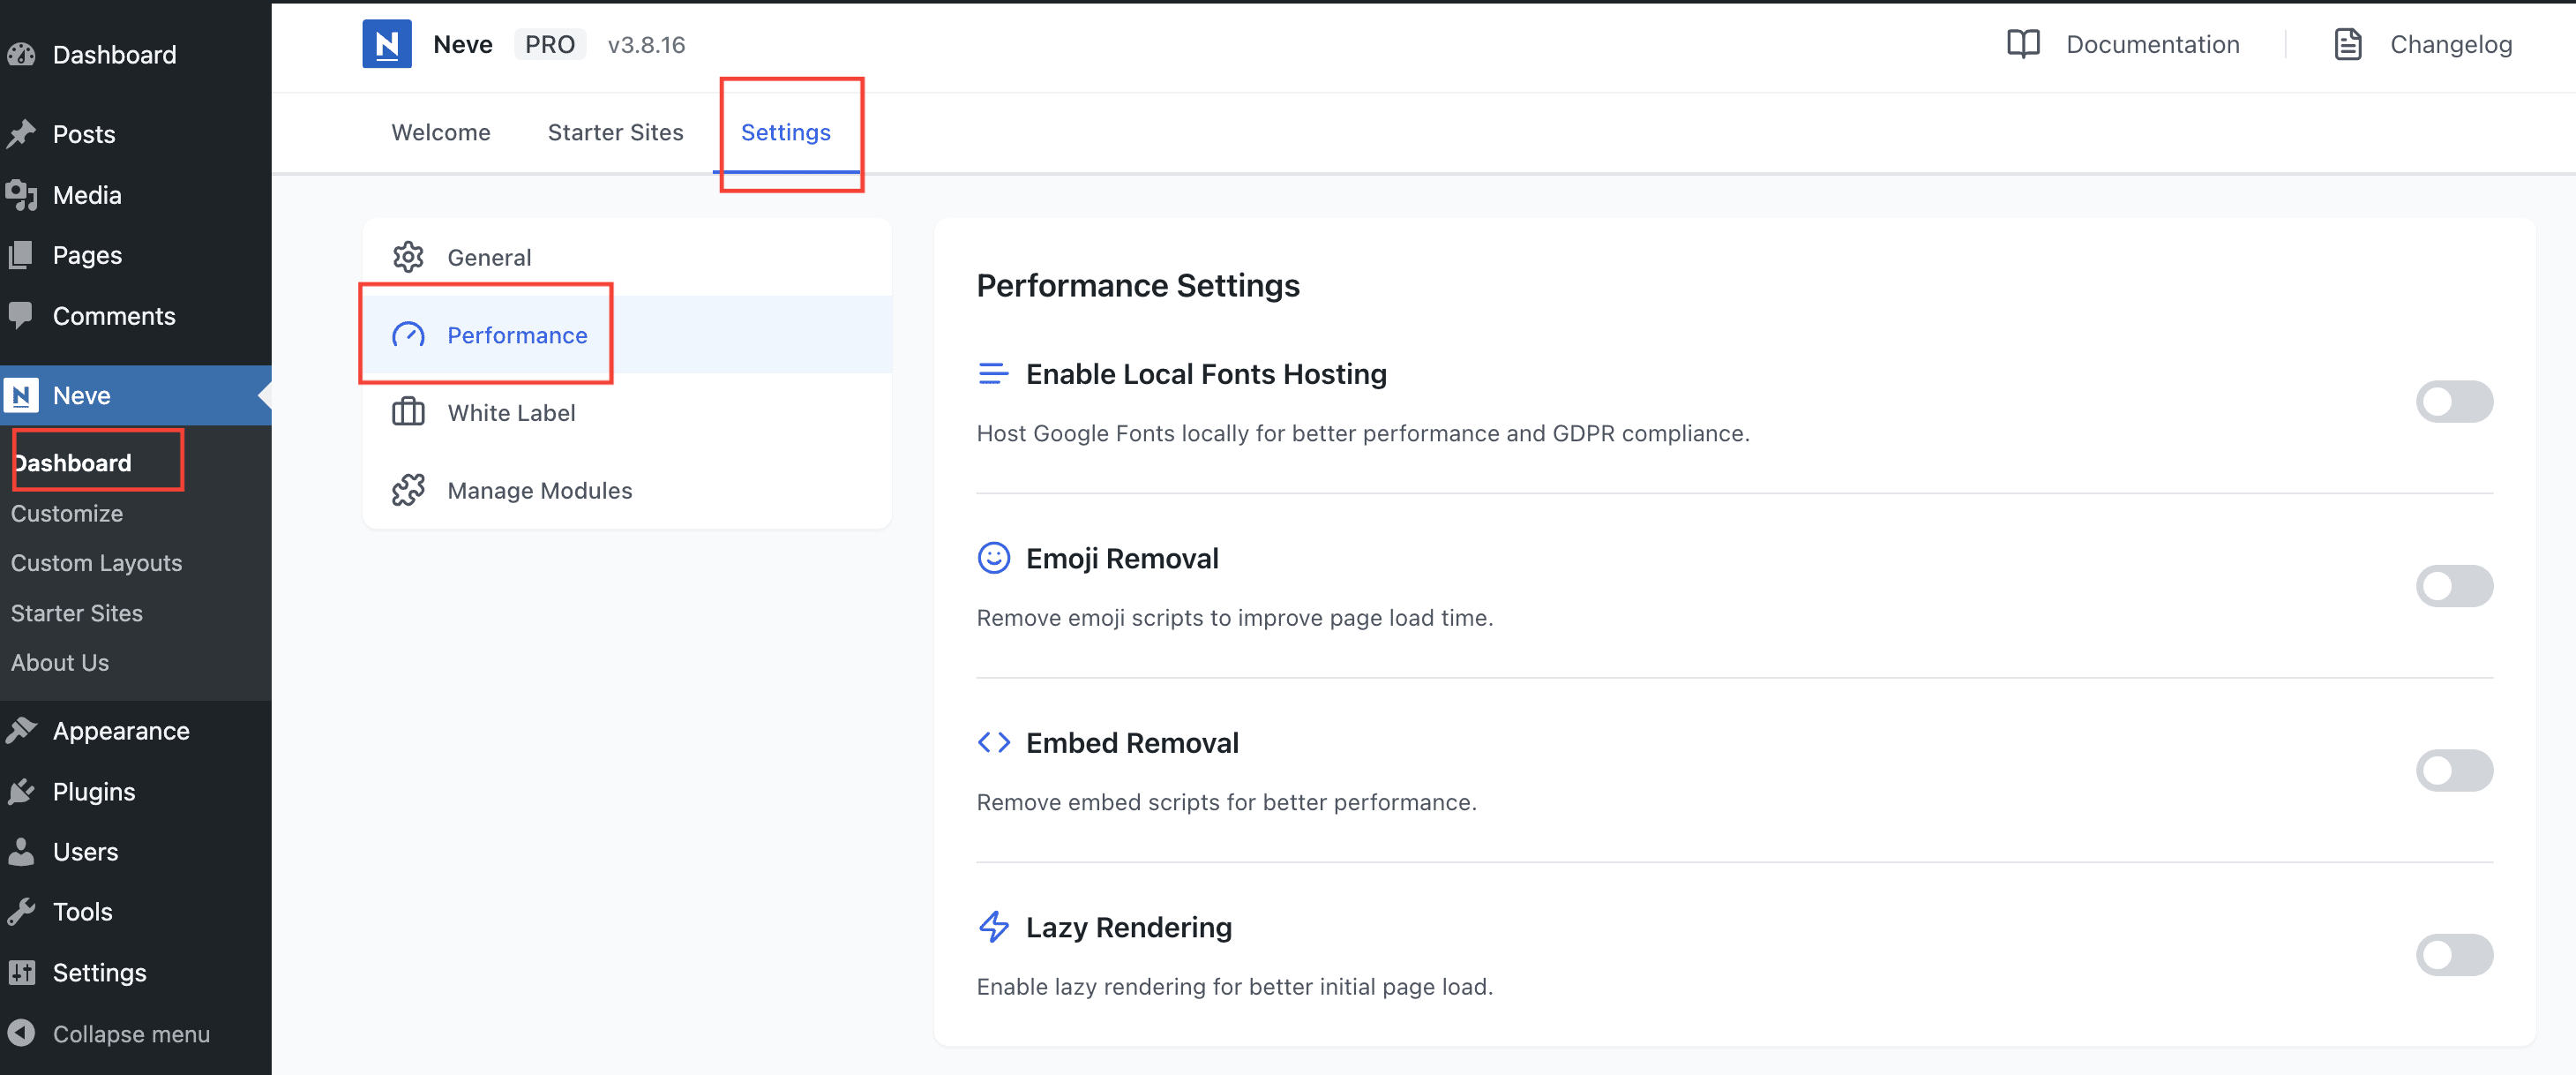Screen dimensions: 2576x1075
Task: Click the Performance gauge icon
Action: [408, 335]
